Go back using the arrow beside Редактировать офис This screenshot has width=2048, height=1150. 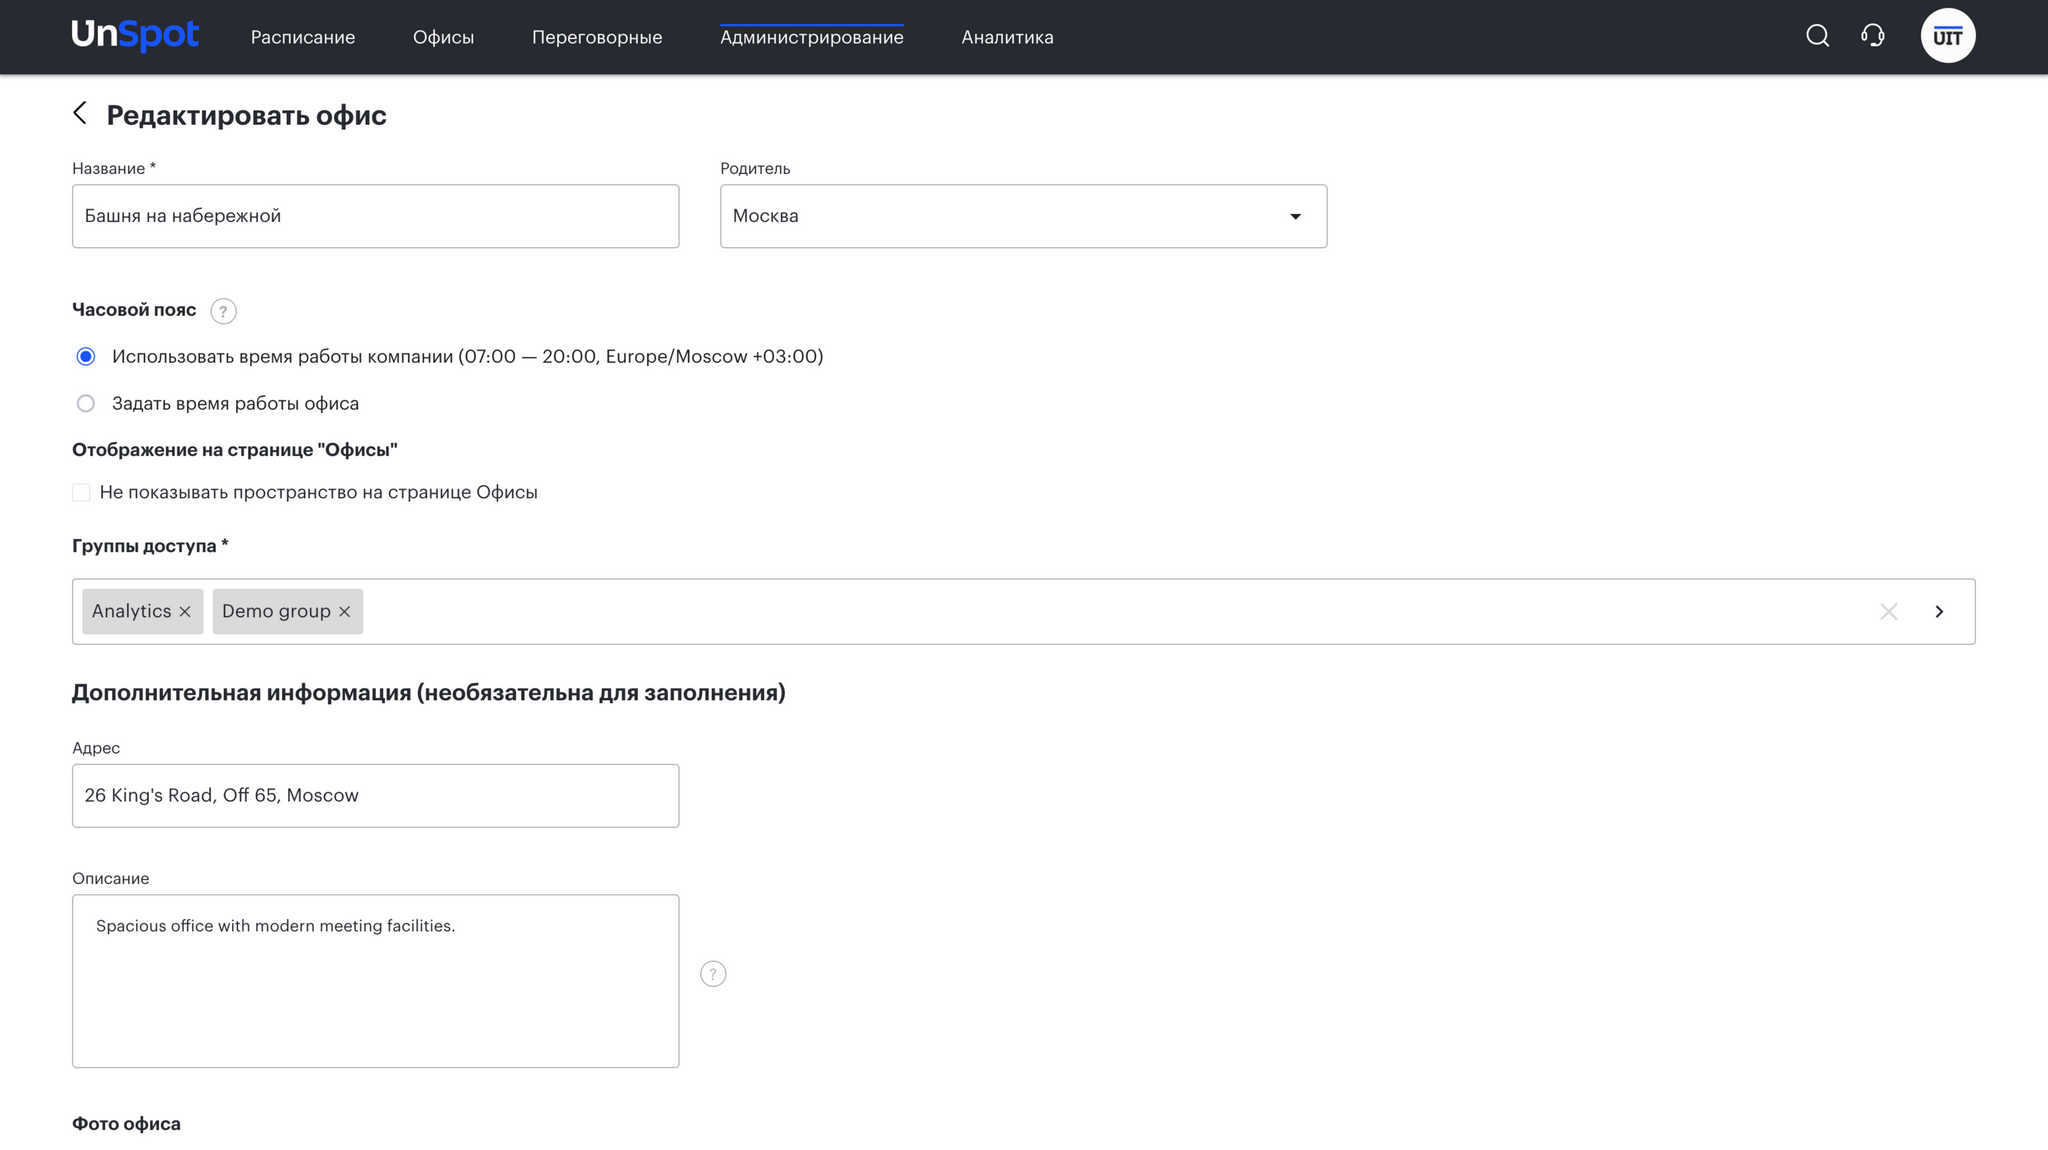[x=80, y=113]
